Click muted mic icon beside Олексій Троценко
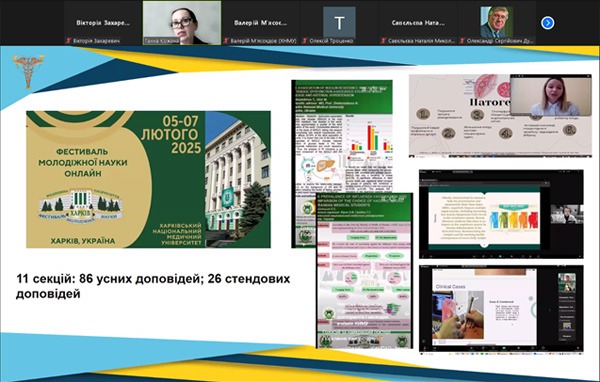This screenshot has width=600, height=382. [x=305, y=41]
